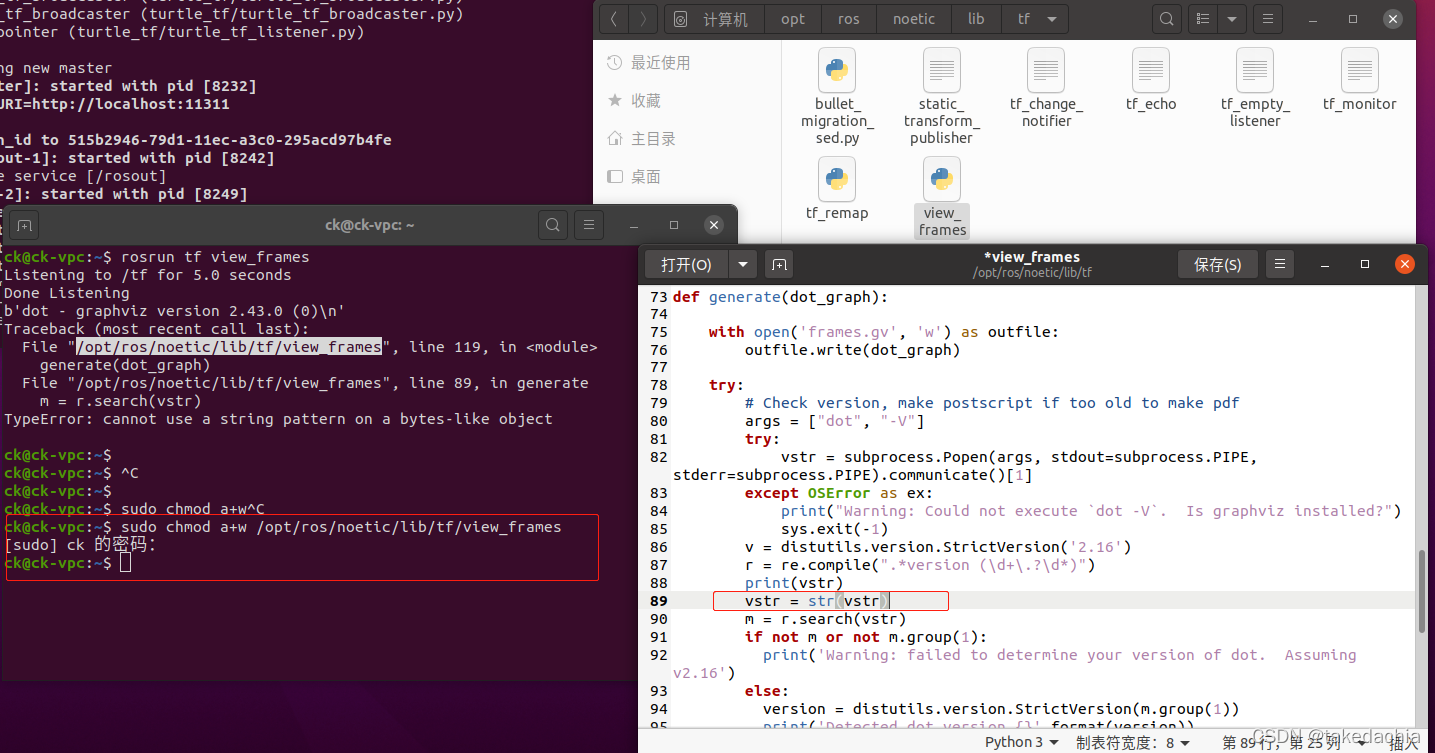Click line 90 m = r.search(vstr)
The image size is (1435, 753).
(x=825, y=619)
